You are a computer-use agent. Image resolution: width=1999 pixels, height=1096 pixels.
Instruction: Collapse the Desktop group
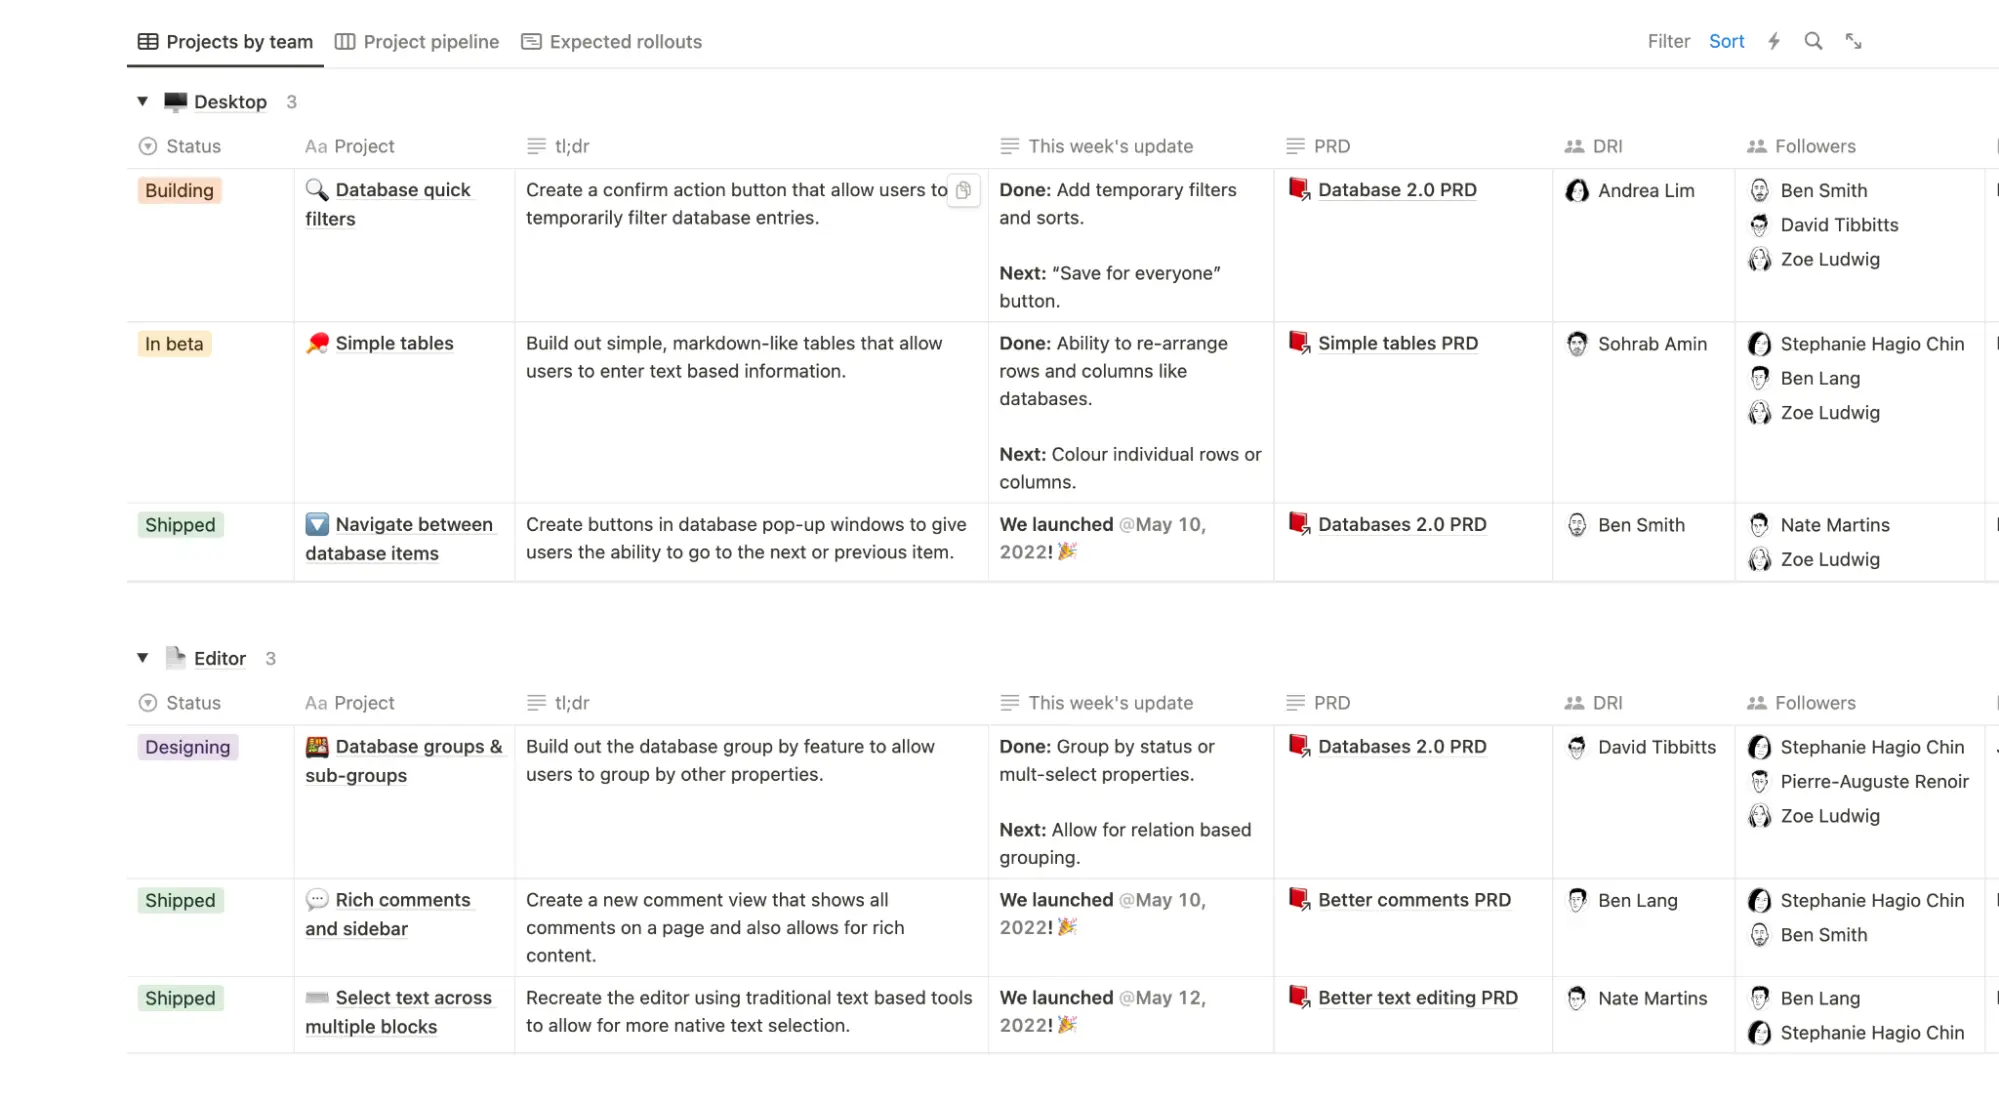(x=143, y=102)
